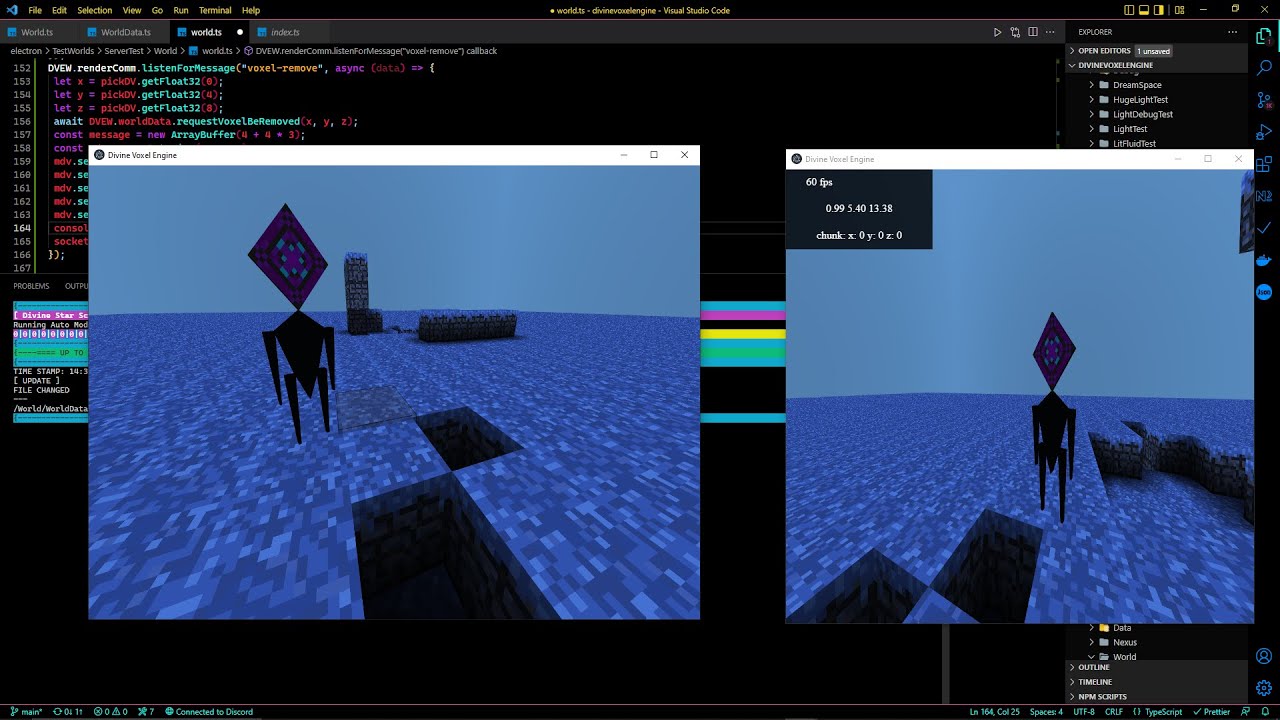Open errors and warnings status item

point(111,712)
